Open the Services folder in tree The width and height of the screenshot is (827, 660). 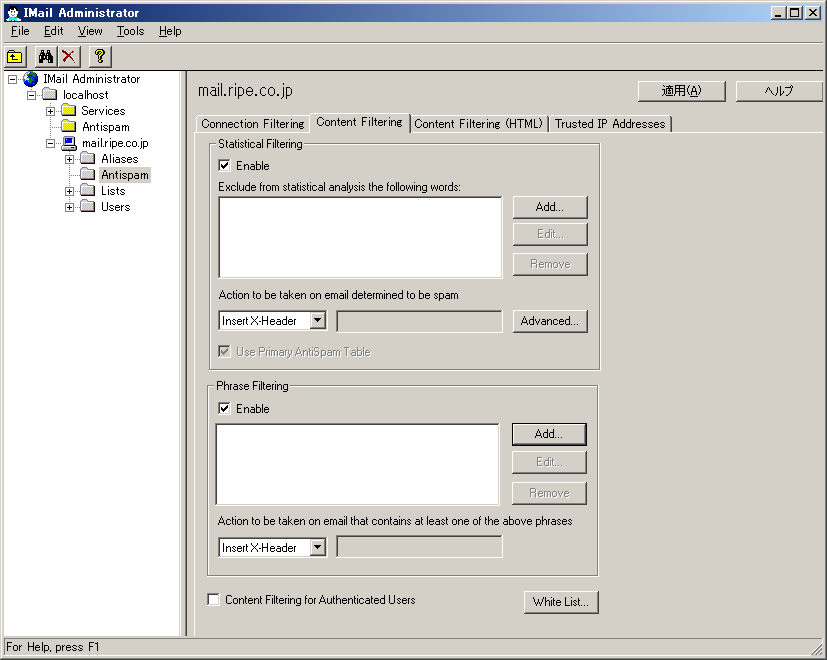click(102, 111)
